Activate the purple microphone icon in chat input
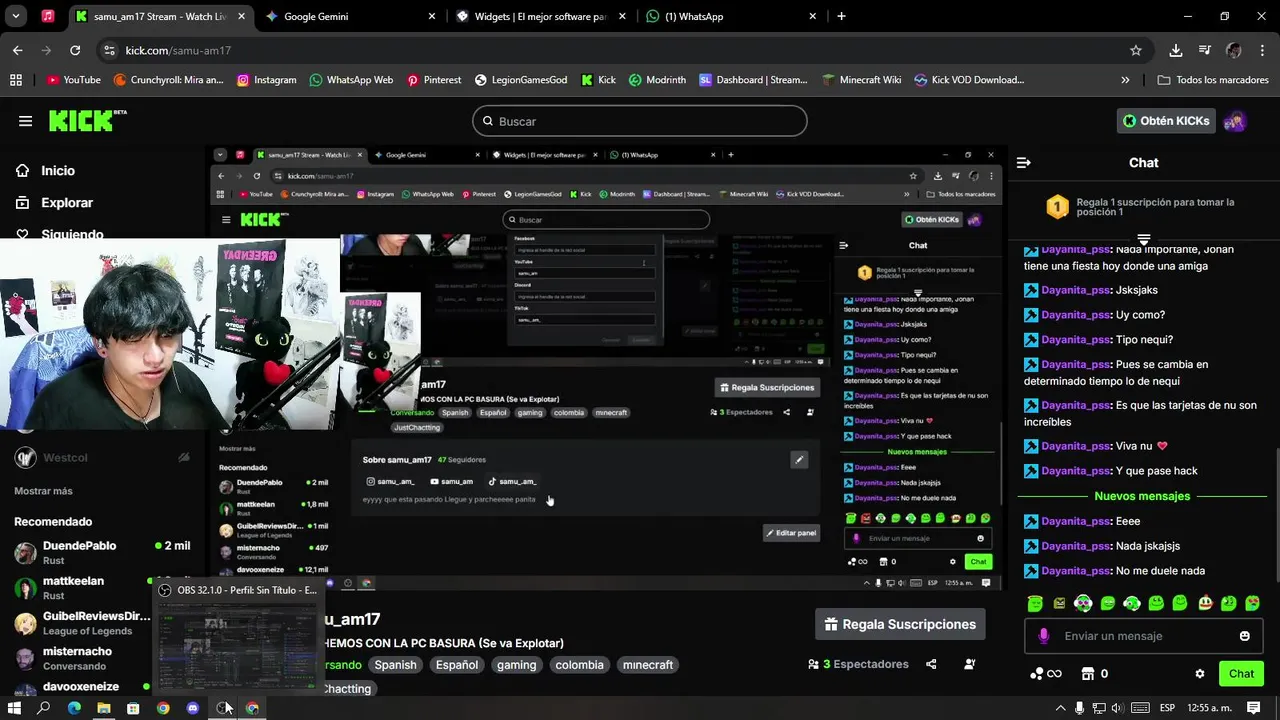Screen dimensions: 1280x720 (1044, 636)
